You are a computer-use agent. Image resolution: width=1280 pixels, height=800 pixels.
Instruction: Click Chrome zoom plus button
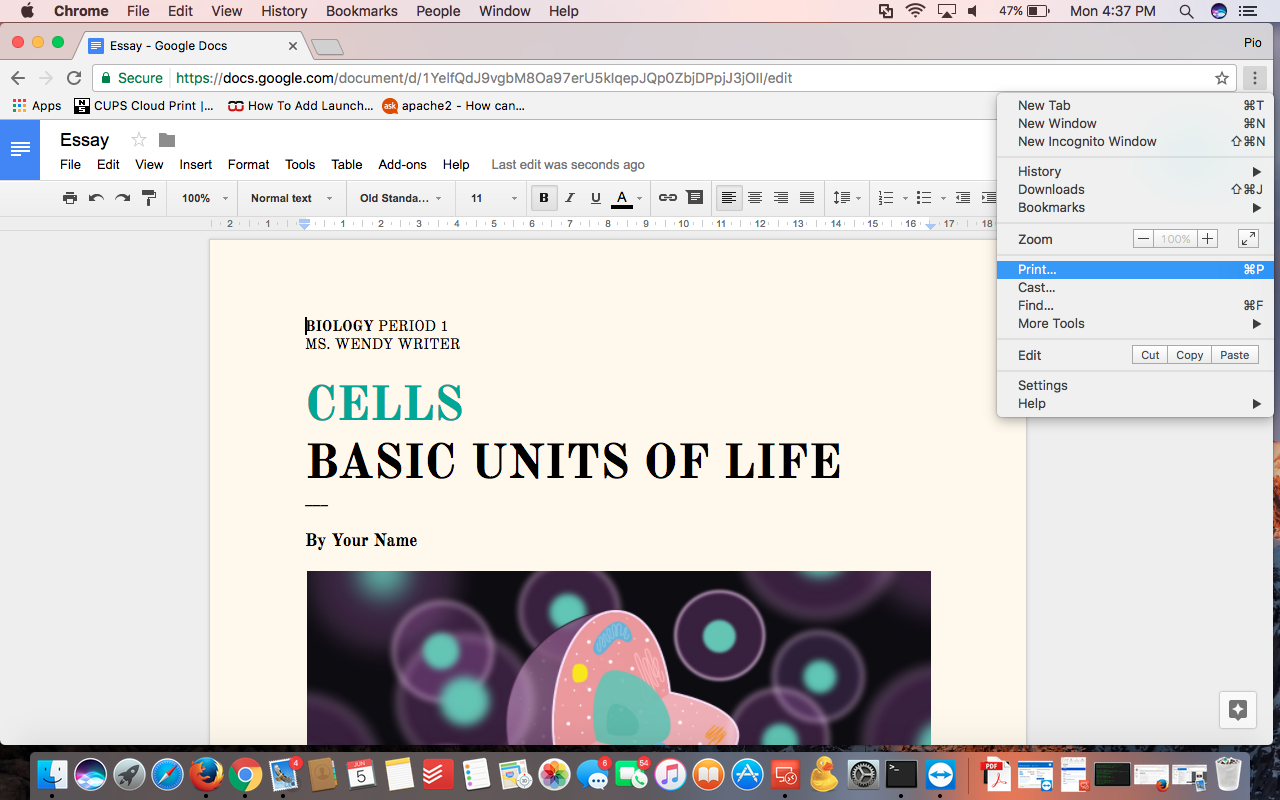pyautogui.click(x=1208, y=239)
